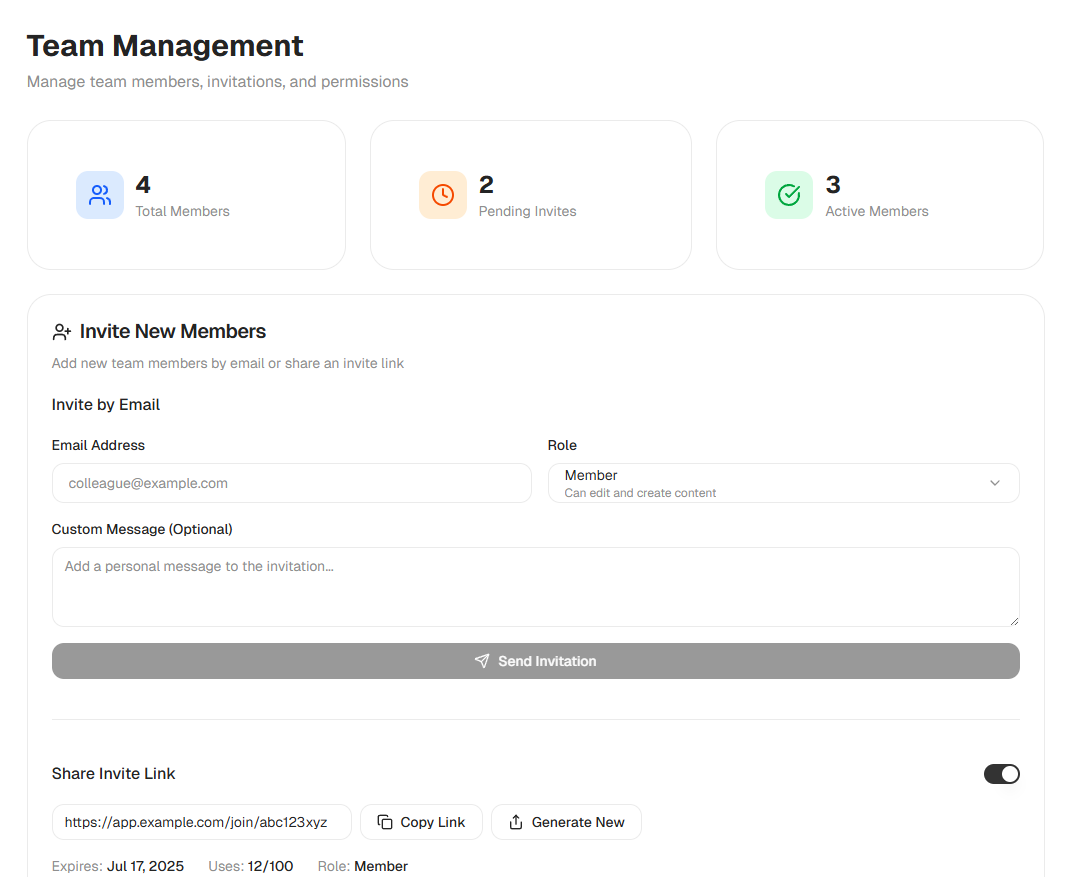
Task: Click the Generate New button
Action: 567,822
